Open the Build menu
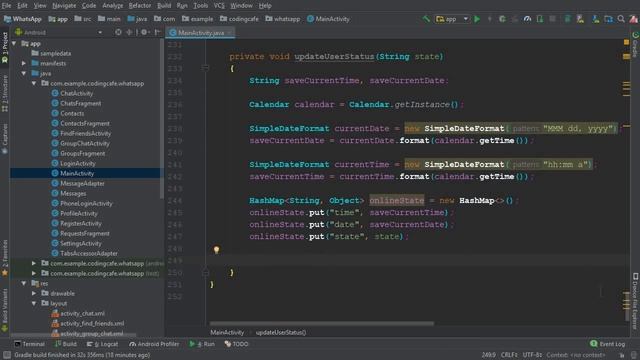 pyautogui.click(x=164, y=6)
